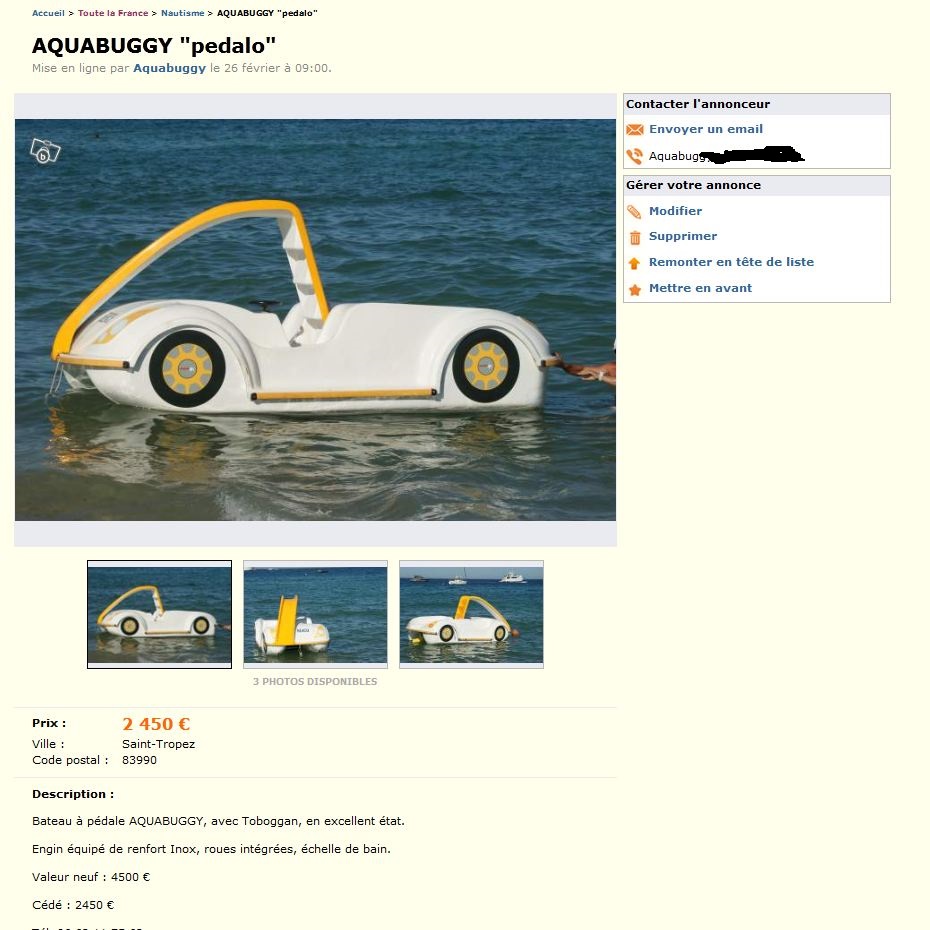Click the orange envelope email icon
The image size is (930, 930).
pos(635,129)
